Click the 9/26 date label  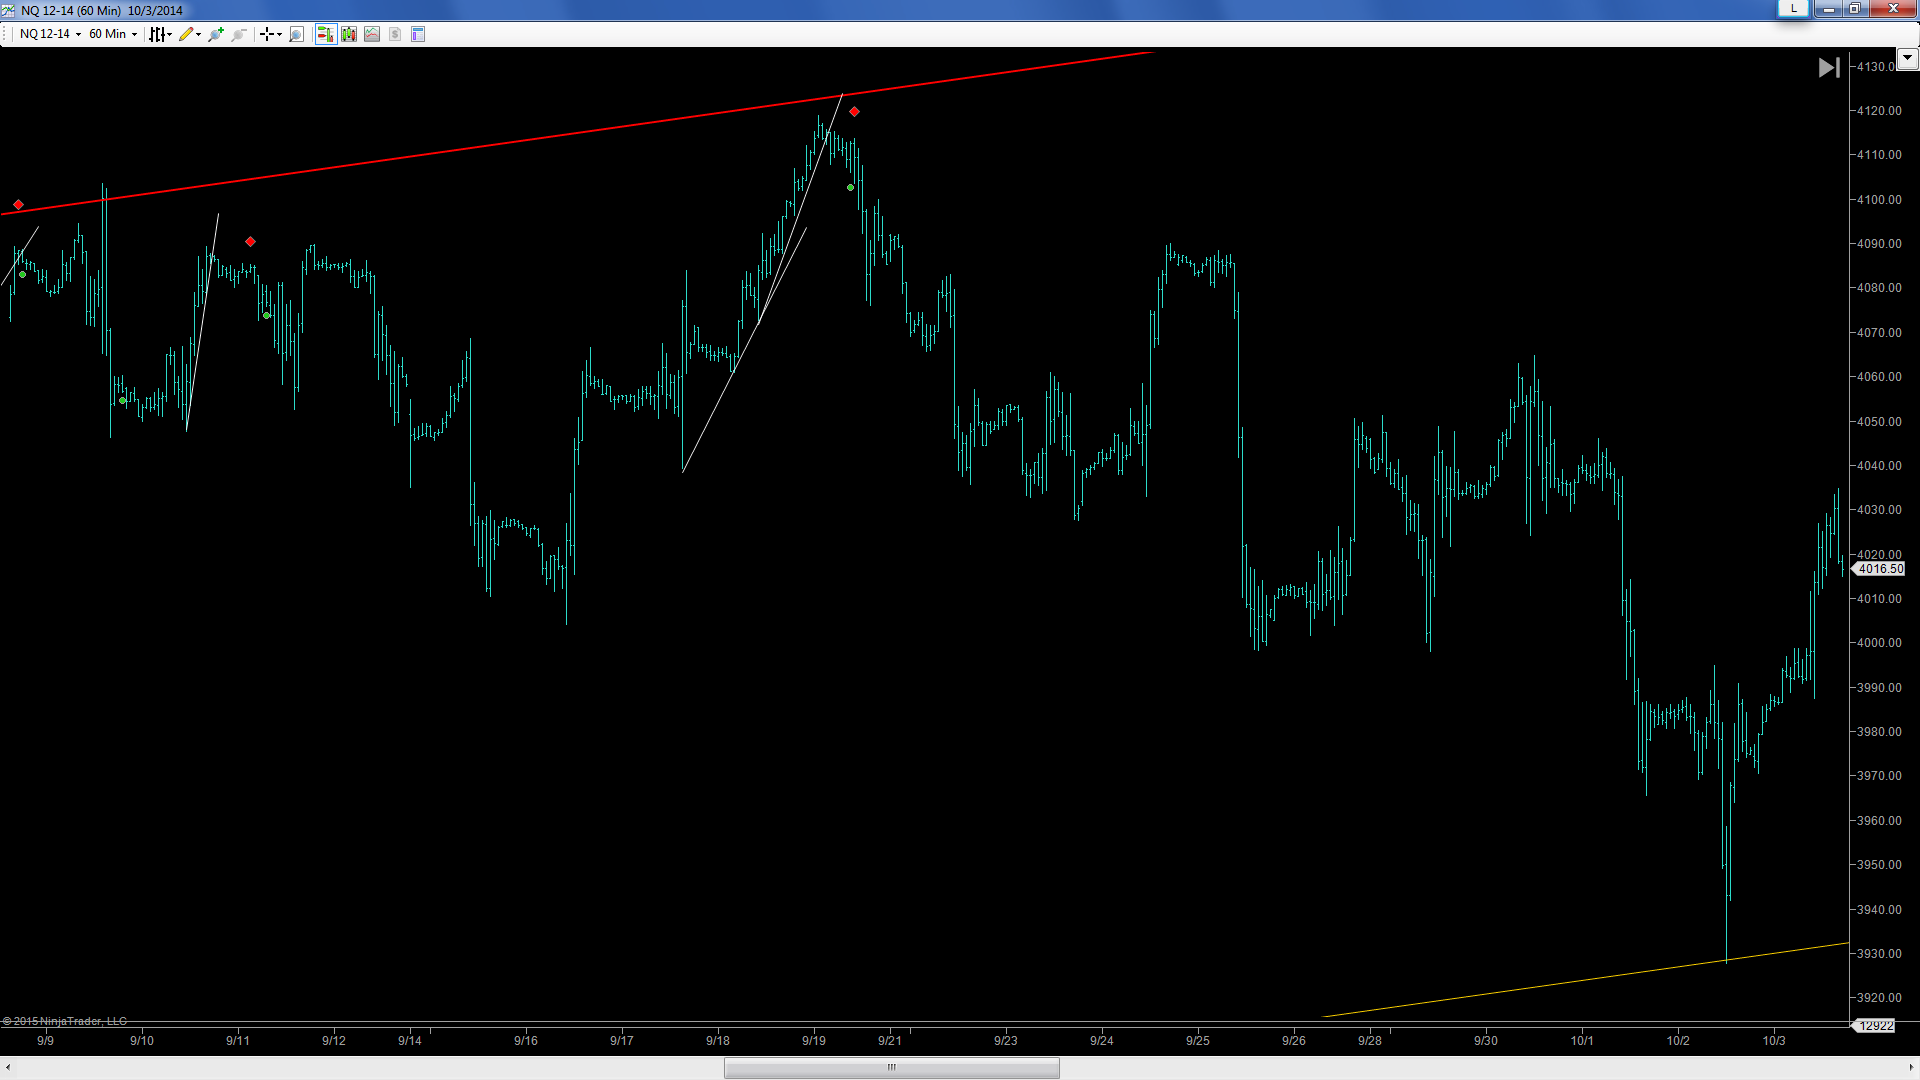(x=1294, y=1041)
